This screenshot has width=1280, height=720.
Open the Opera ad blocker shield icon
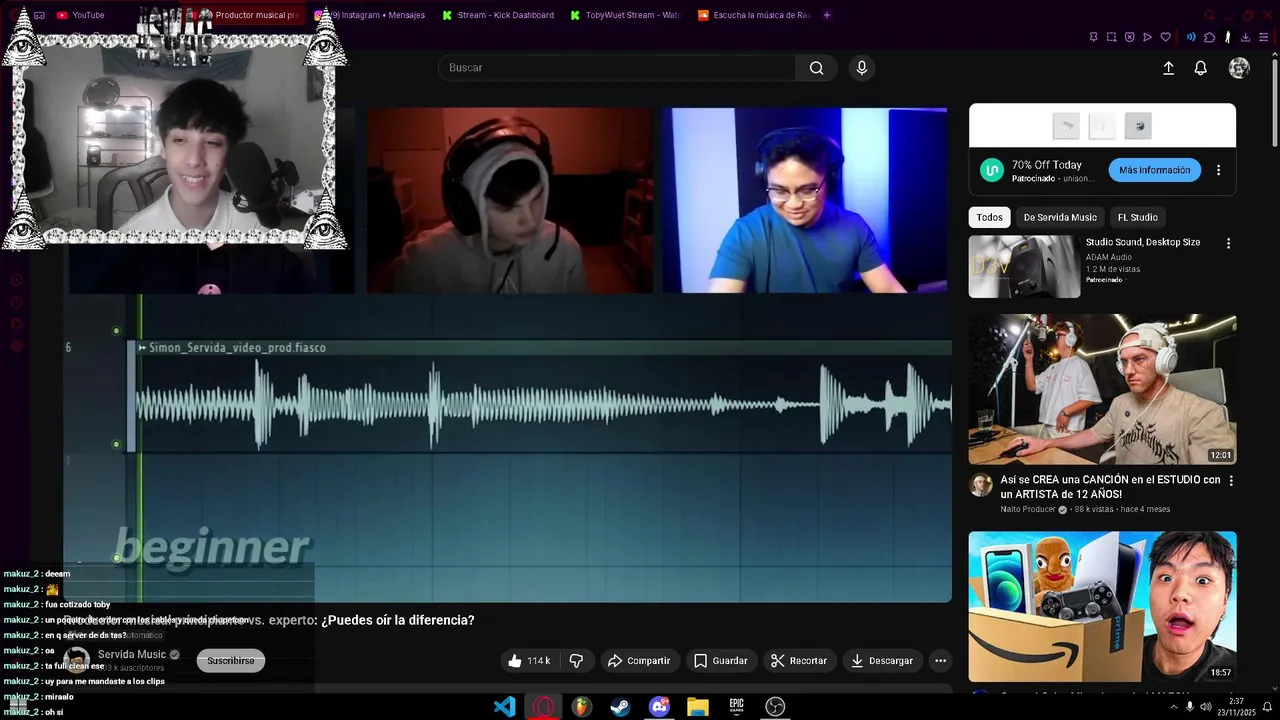pos(1129,37)
